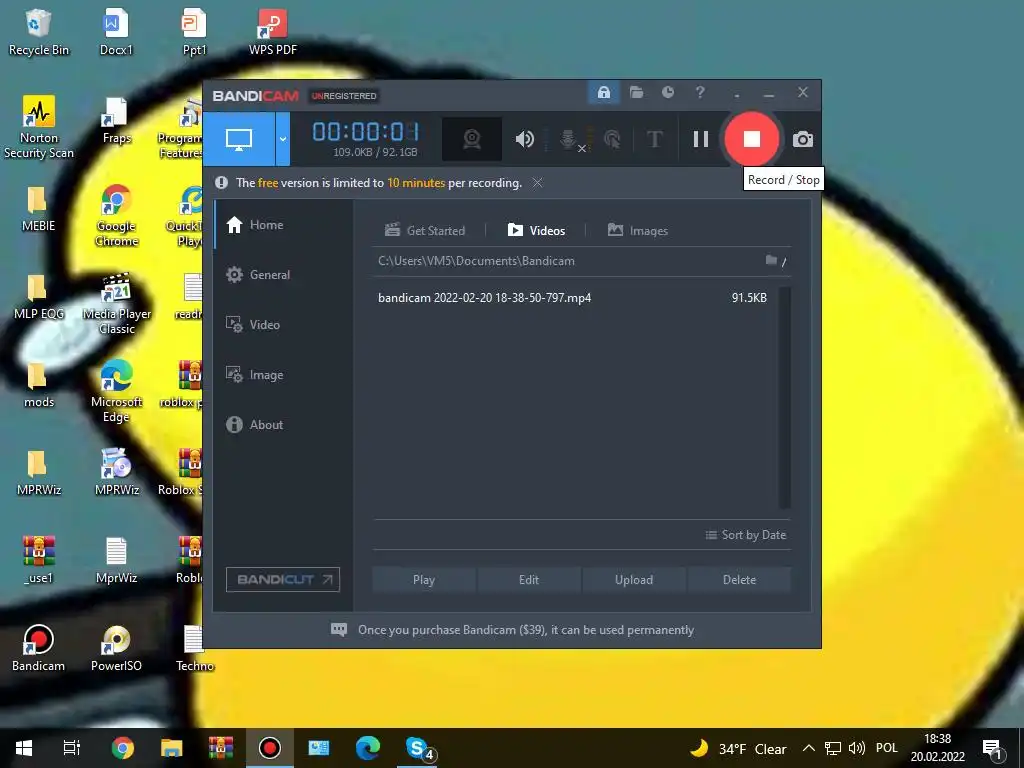The height and width of the screenshot is (768, 1024).
Task: Select the MEBIE desktop folder
Action: [39, 208]
